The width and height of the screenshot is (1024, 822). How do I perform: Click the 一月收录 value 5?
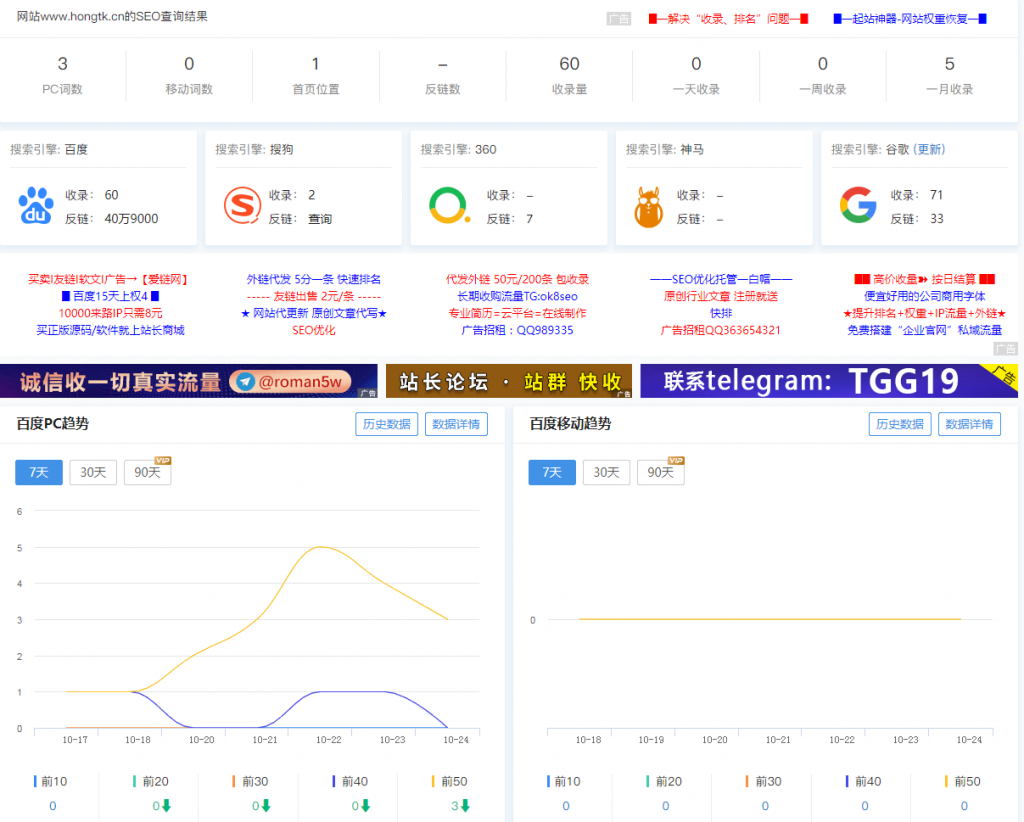click(950, 64)
